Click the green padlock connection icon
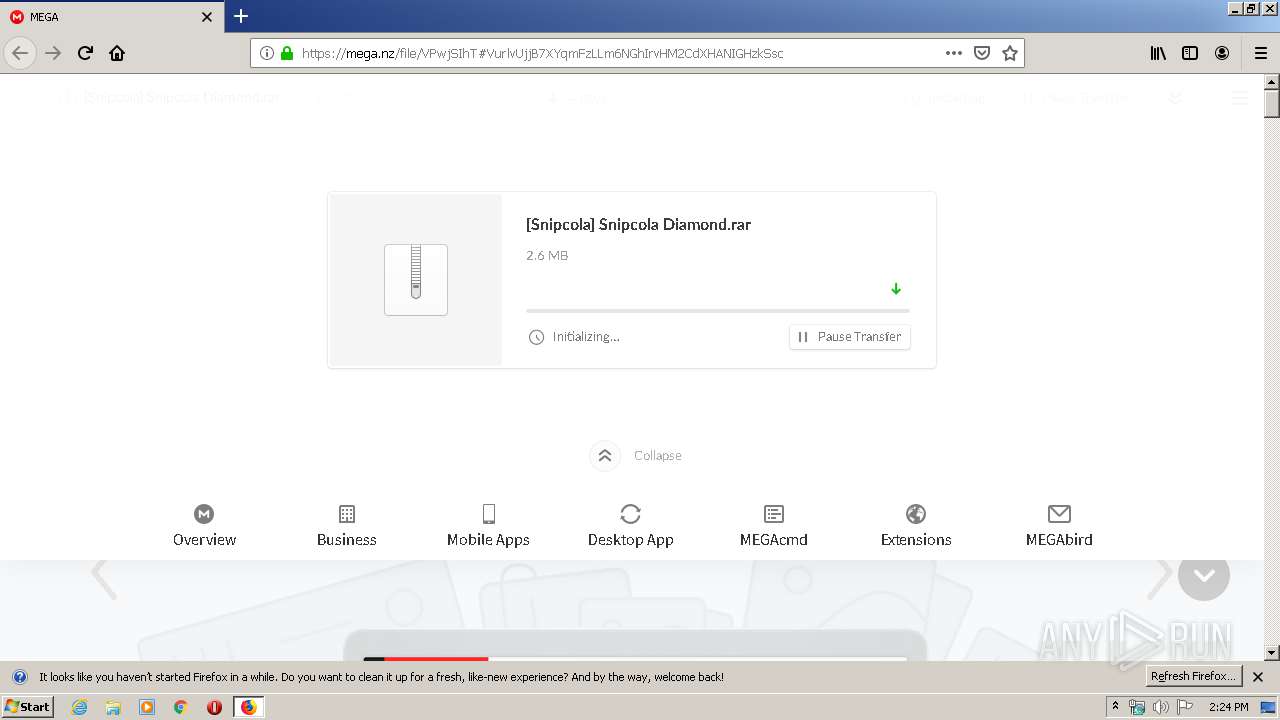This screenshot has width=1280, height=720. (287, 53)
